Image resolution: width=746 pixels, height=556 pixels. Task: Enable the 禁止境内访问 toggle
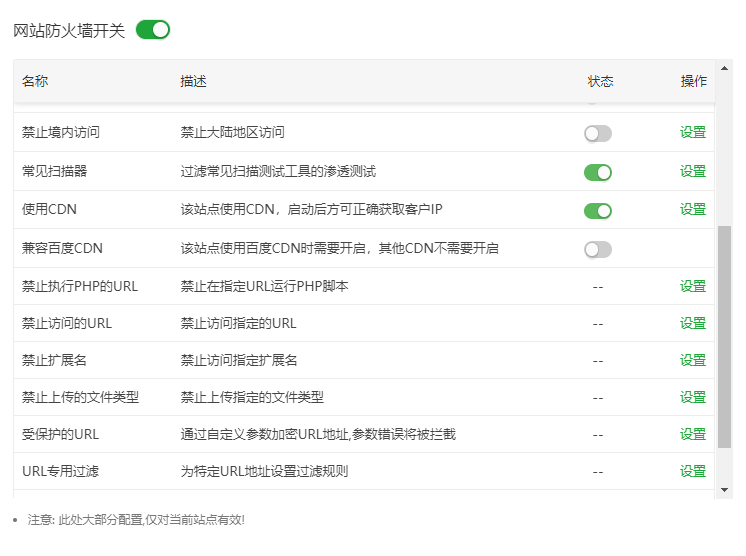tap(598, 134)
